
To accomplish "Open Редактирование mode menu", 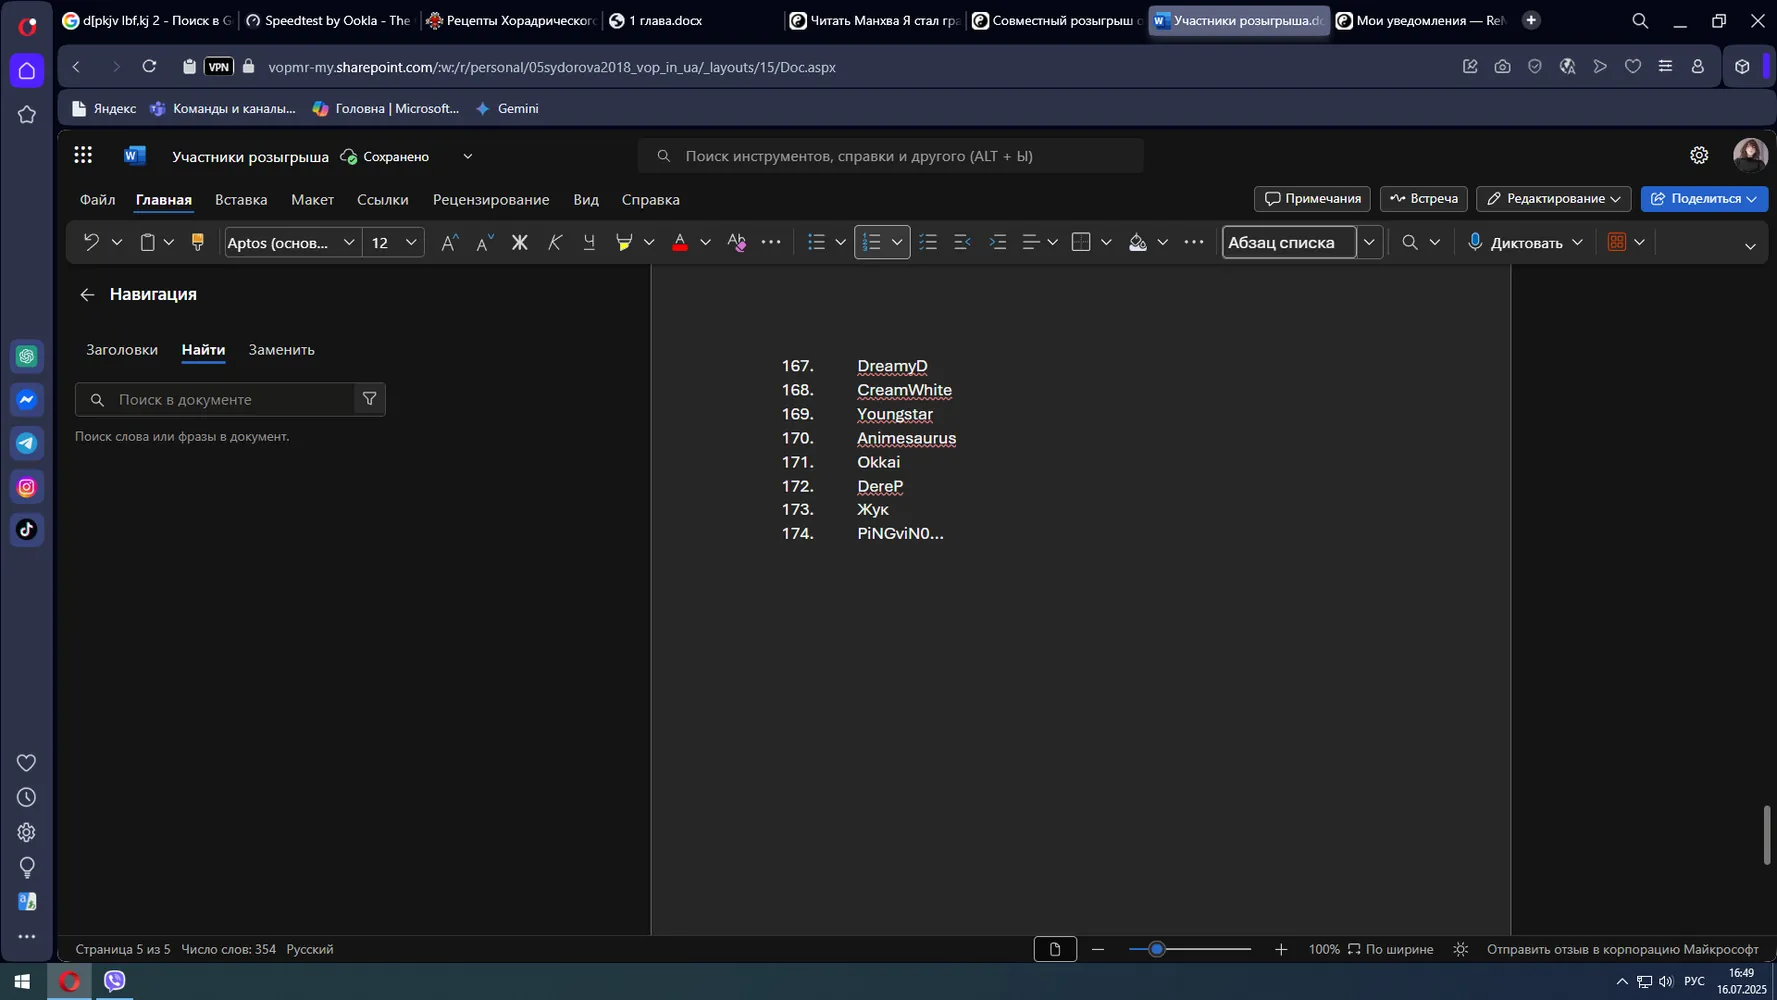I will pos(1554,198).
